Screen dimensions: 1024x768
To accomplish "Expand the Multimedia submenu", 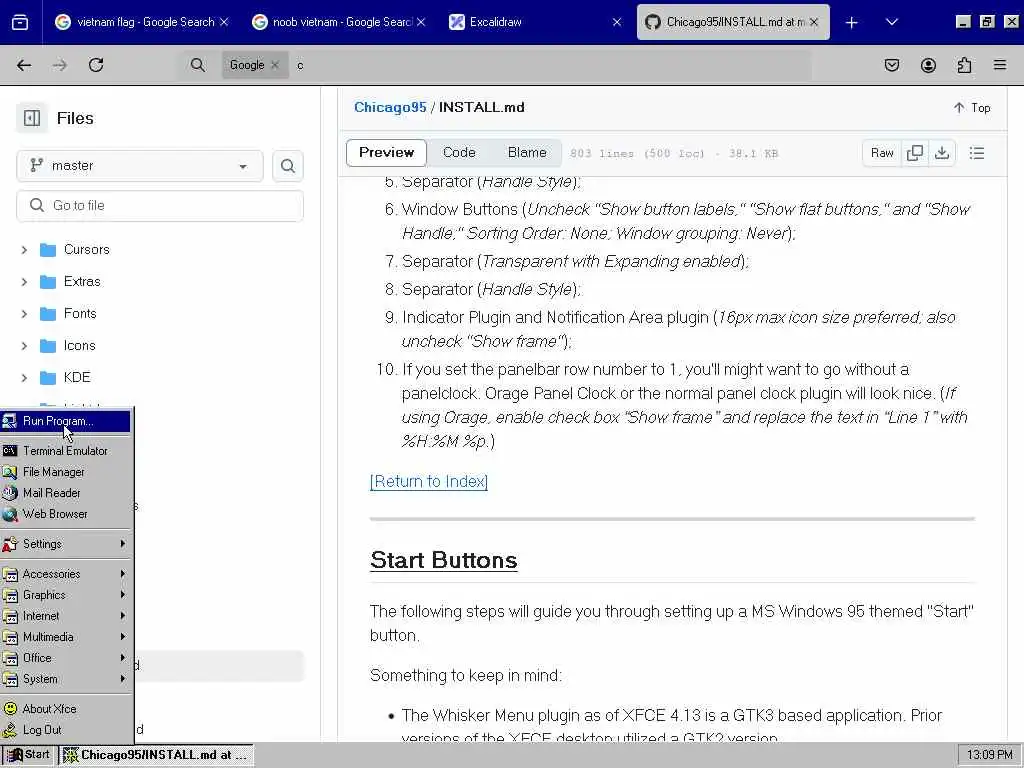I will [66, 637].
